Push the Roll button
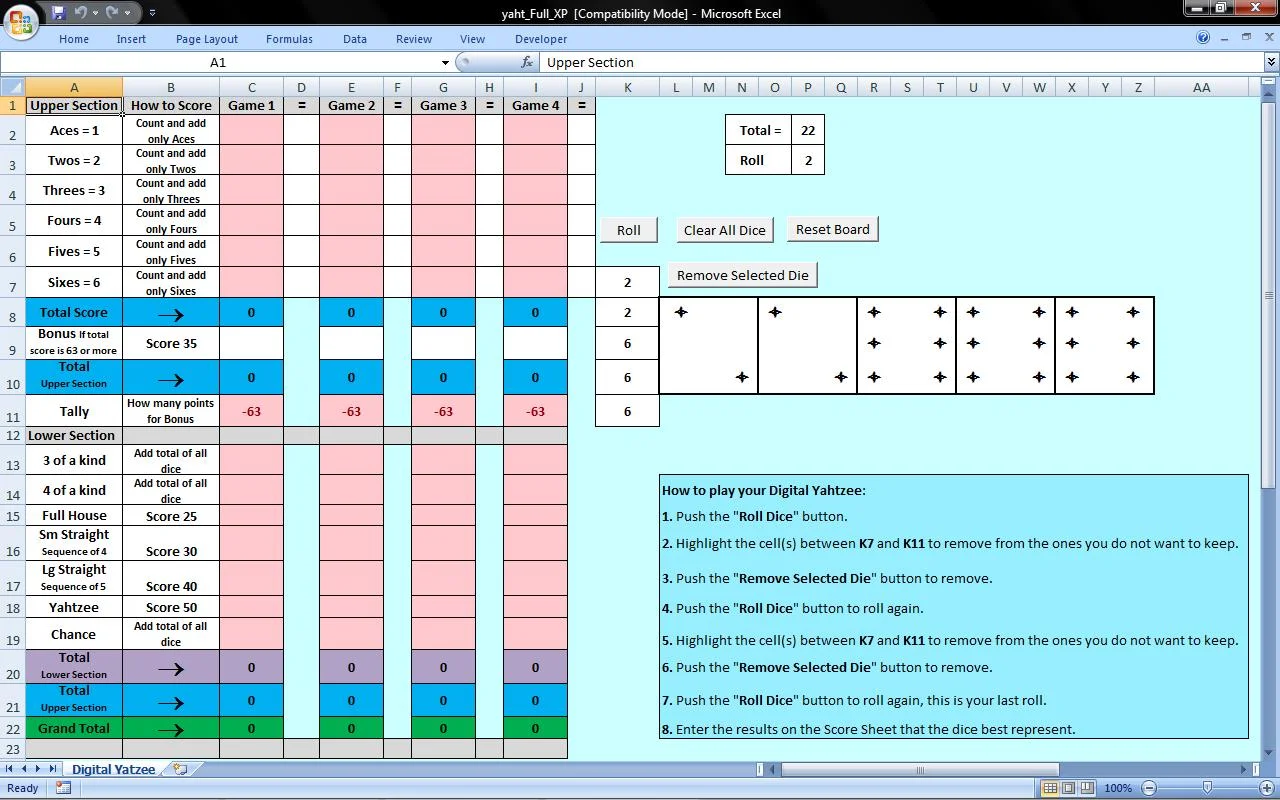This screenshot has height=800, width=1280. coord(628,229)
